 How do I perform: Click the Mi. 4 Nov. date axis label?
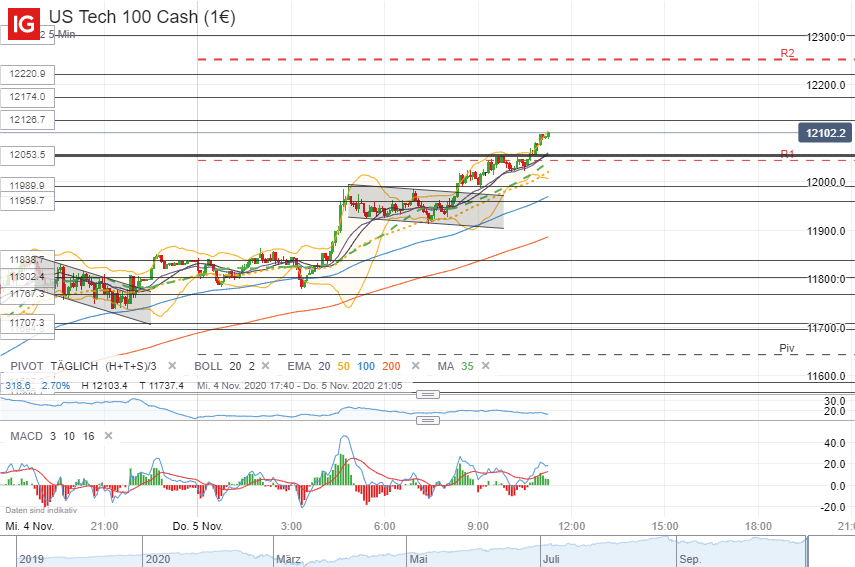pyautogui.click(x=29, y=526)
